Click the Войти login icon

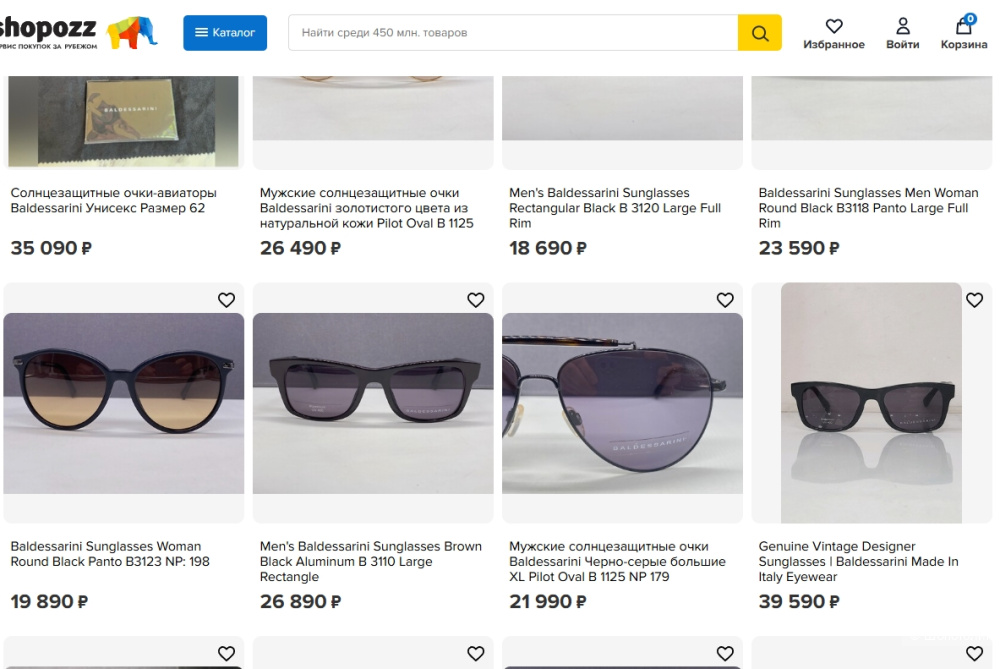902,33
